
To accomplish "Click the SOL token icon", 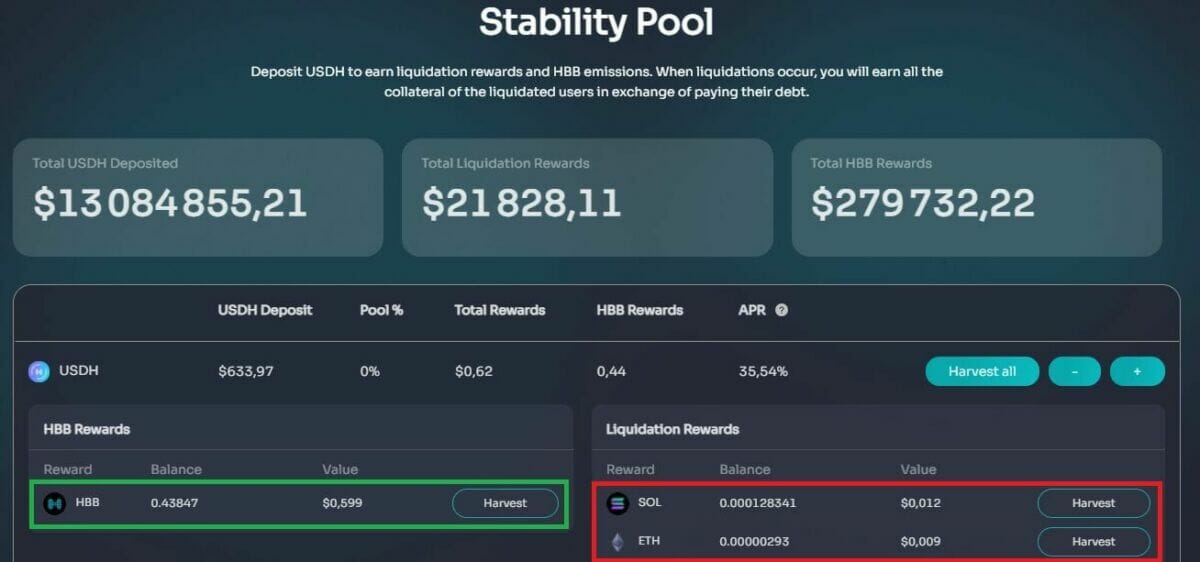I will tap(617, 503).
